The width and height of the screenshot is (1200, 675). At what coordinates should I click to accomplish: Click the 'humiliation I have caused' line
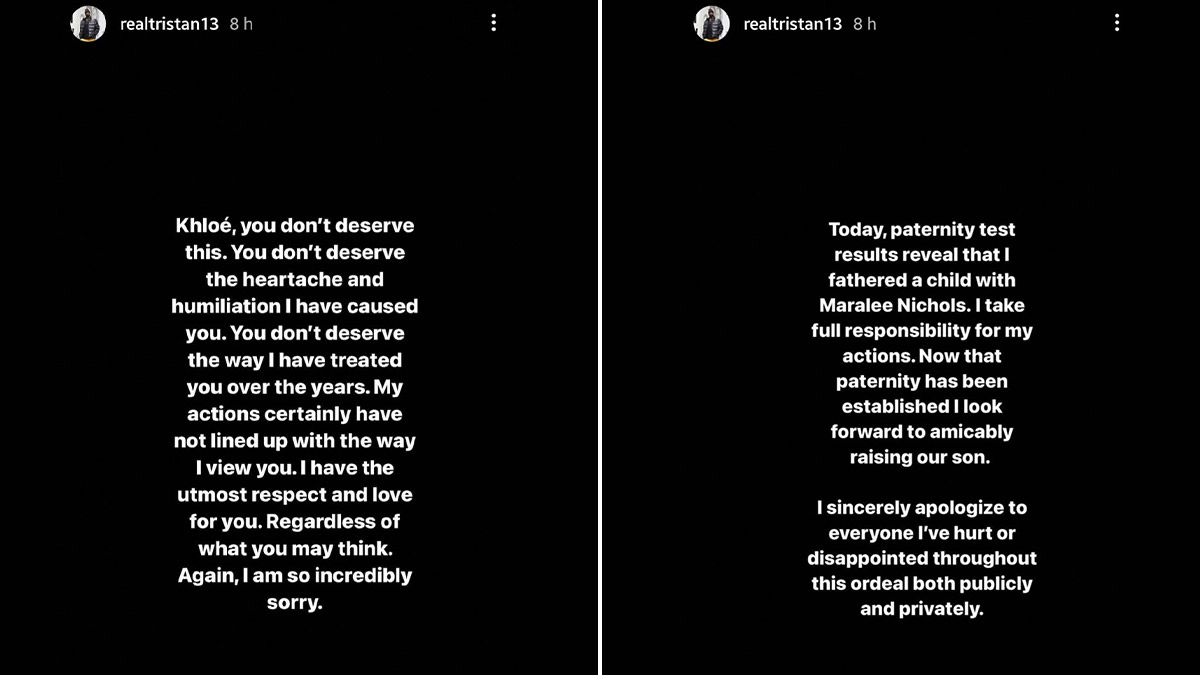(x=294, y=306)
